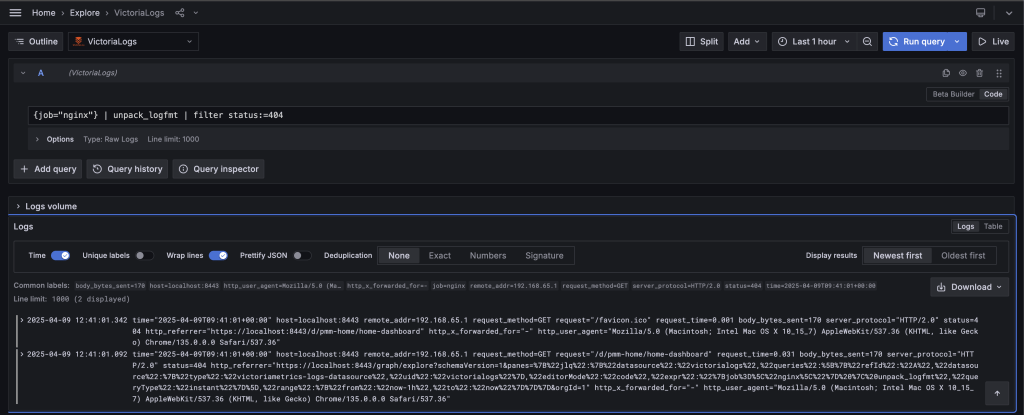1024x415 pixels.
Task: Duplicate query A using the copy icon
Action: tap(946, 73)
